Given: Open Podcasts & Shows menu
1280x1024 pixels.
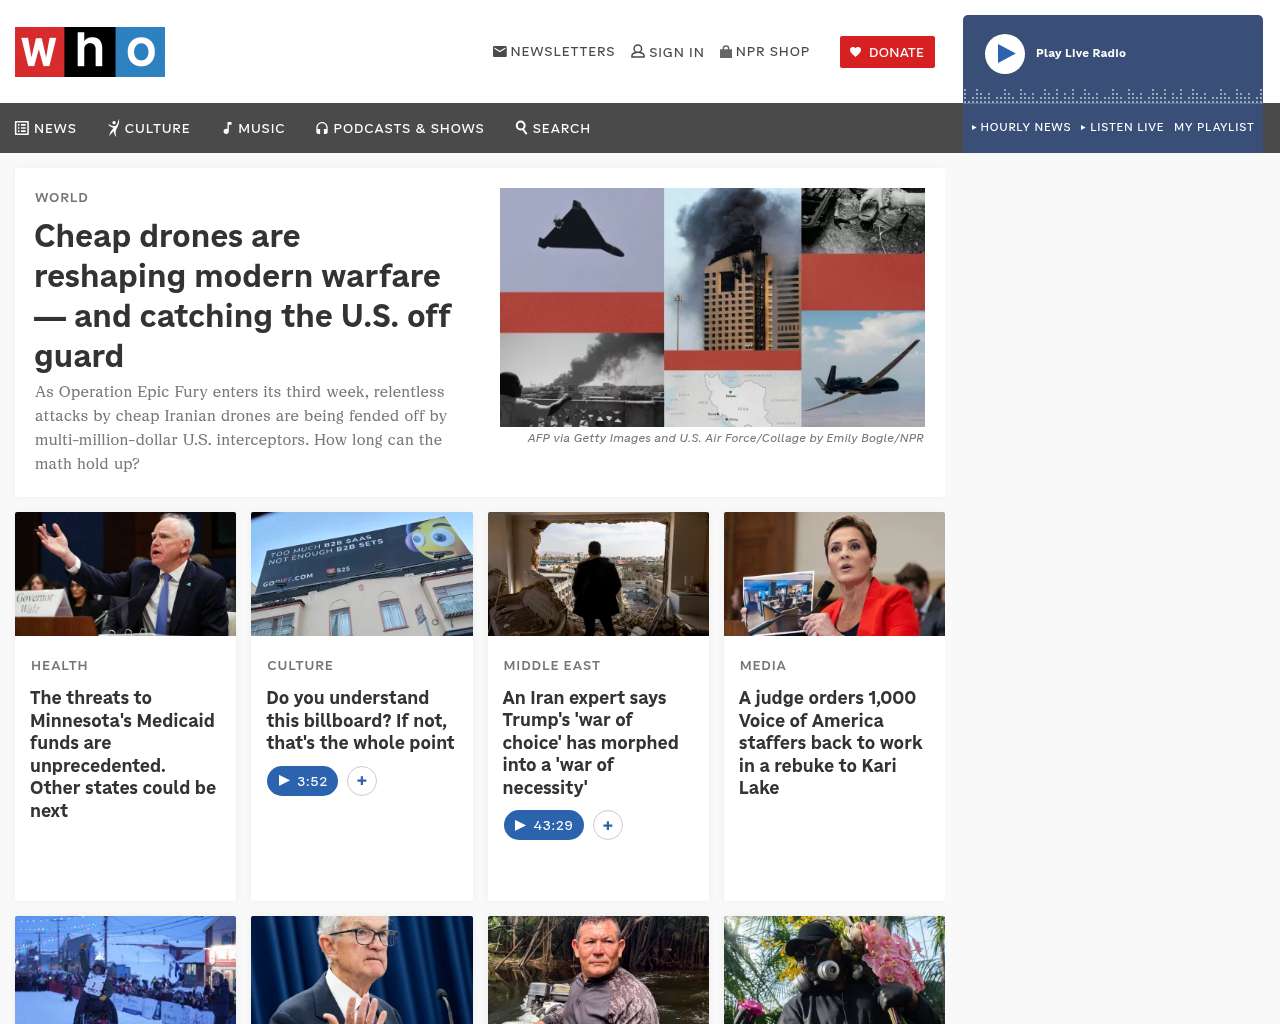Looking at the screenshot, I should click(400, 128).
